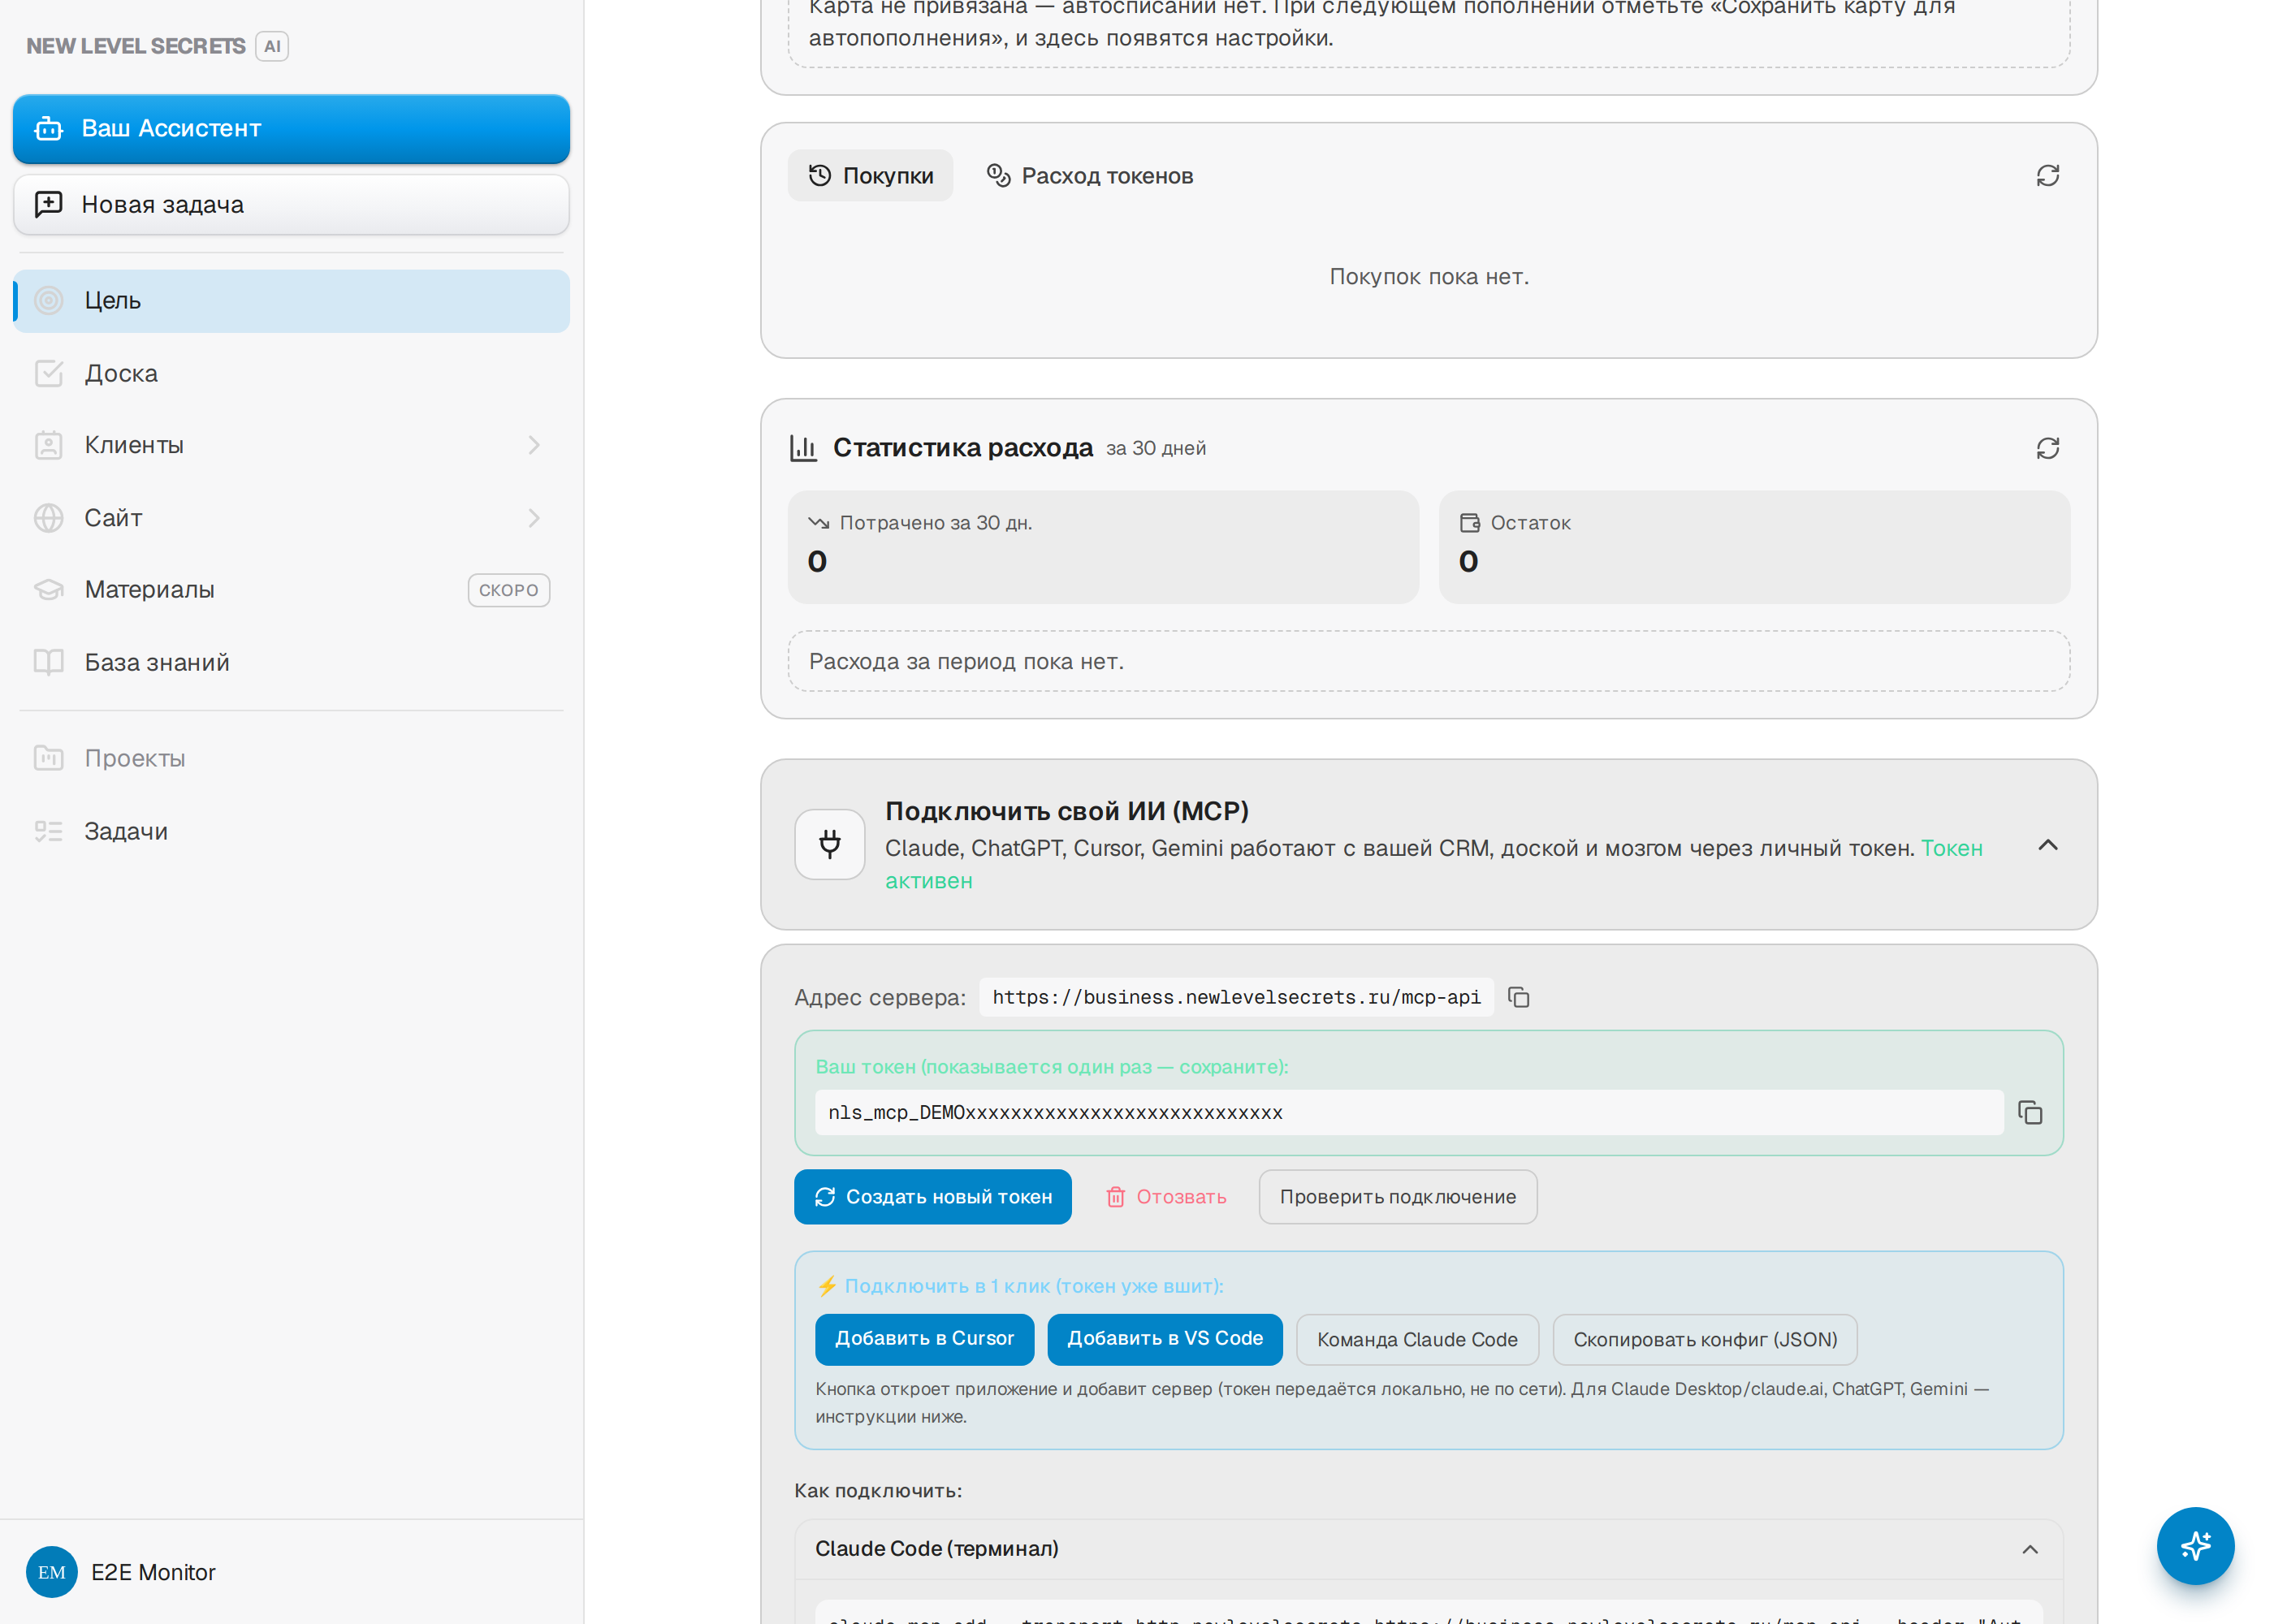Copy the server address with copy icon

coord(1518,997)
